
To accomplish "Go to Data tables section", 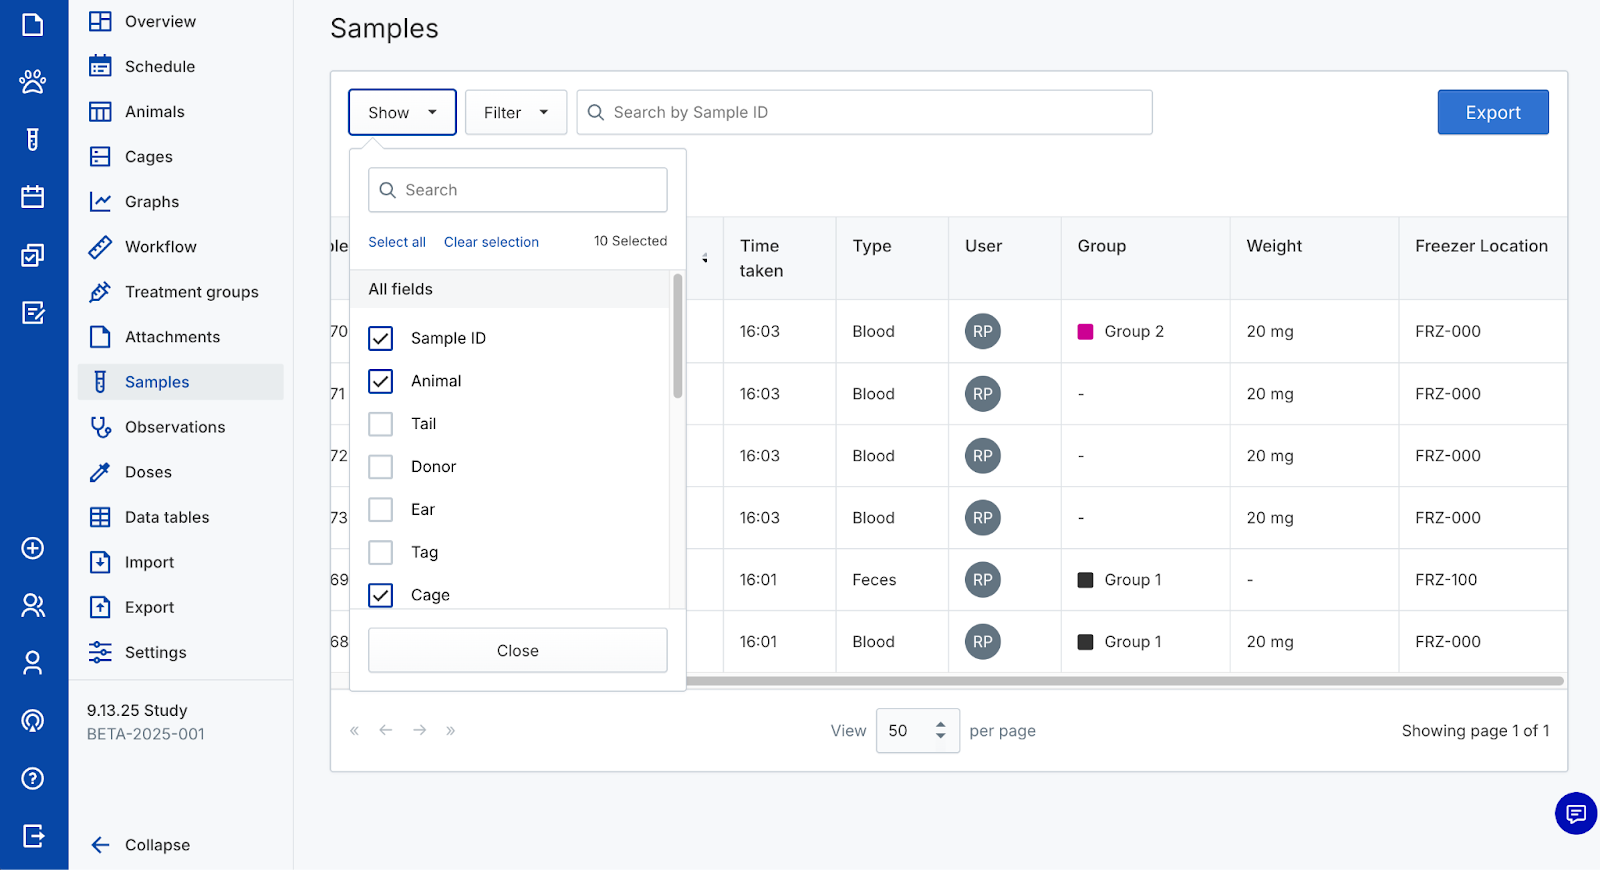I will [166, 517].
